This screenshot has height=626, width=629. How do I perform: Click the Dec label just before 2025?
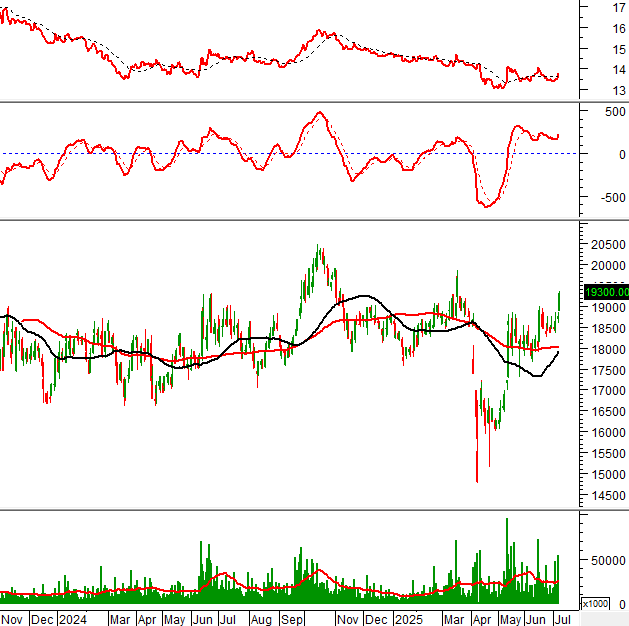[x=376, y=620]
